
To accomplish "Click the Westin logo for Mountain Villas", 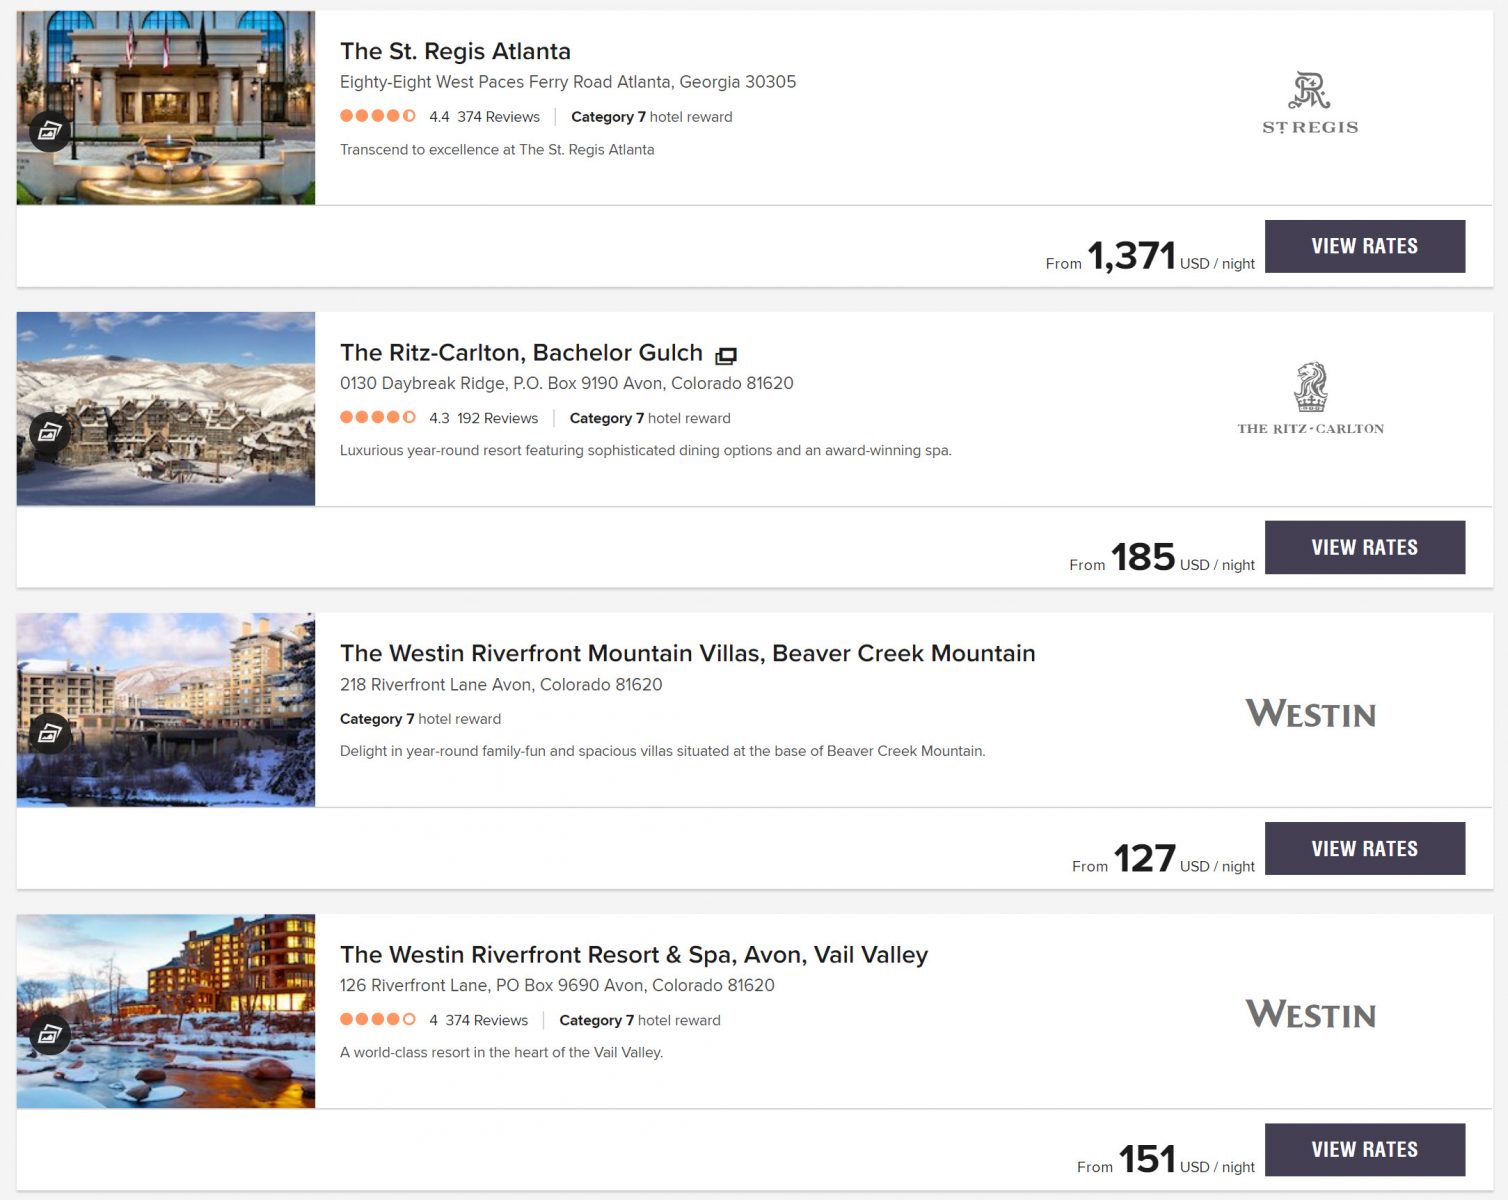I will (x=1310, y=713).
